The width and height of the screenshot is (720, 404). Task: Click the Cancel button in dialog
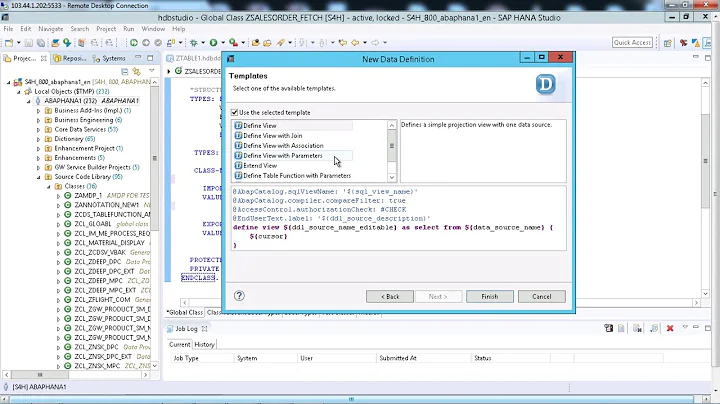tap(541, 297)
